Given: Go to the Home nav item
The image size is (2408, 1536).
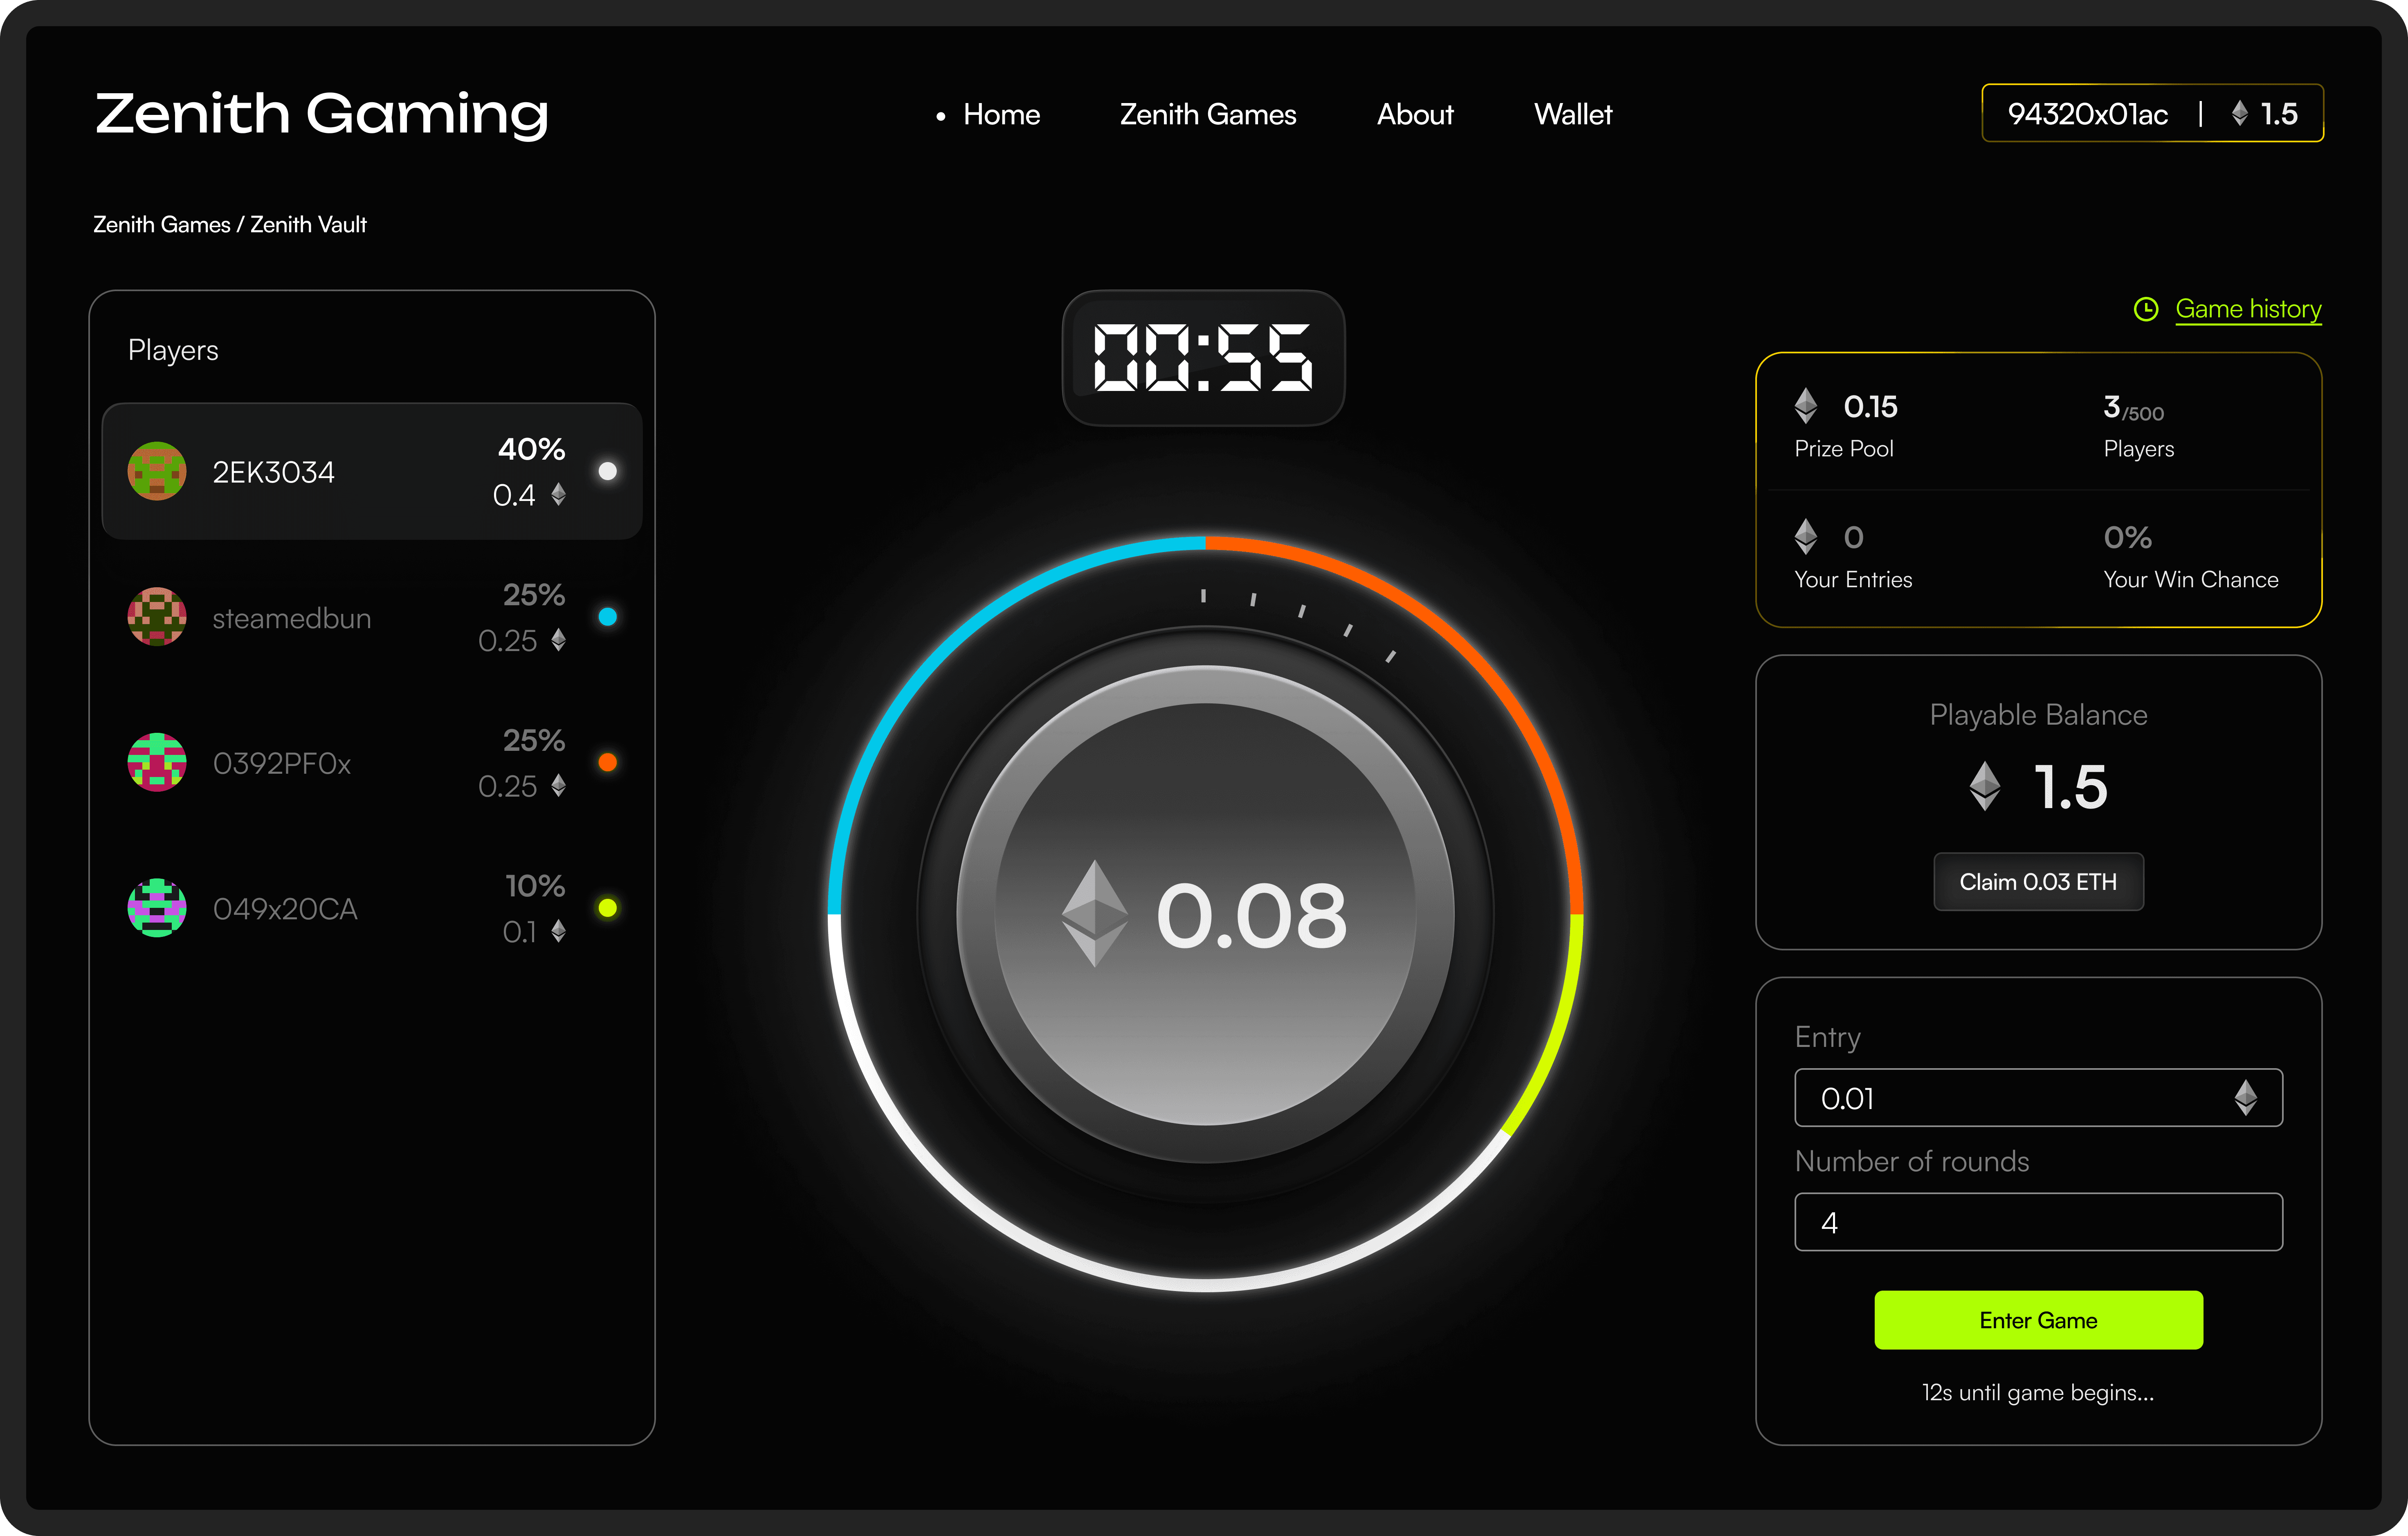Looking at the screenshot, I should click(1001, 115).
